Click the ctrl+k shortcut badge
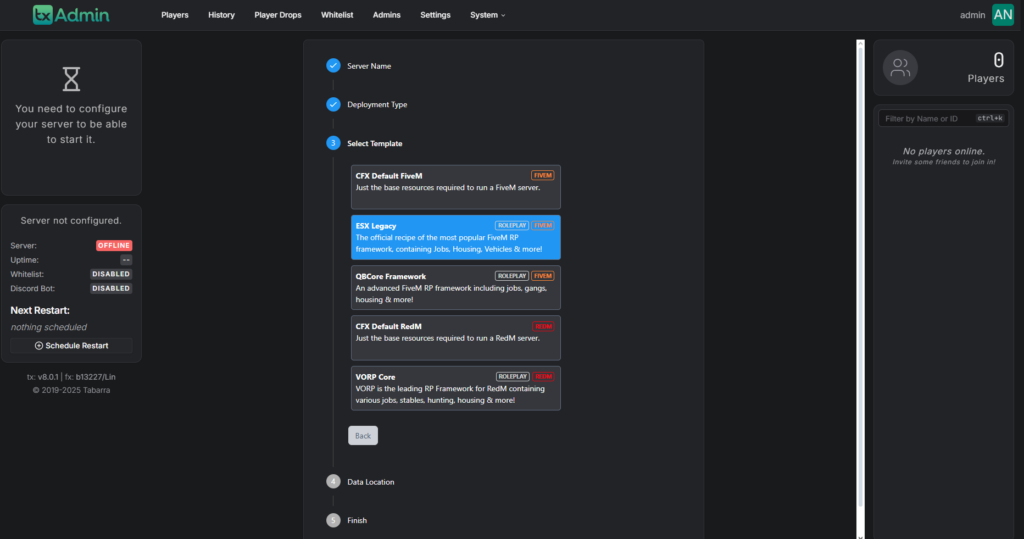 (x=989, y=118)
